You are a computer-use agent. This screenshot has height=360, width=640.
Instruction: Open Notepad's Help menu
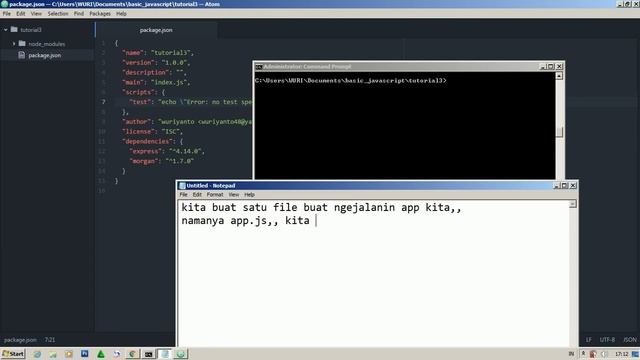[249, 195]
